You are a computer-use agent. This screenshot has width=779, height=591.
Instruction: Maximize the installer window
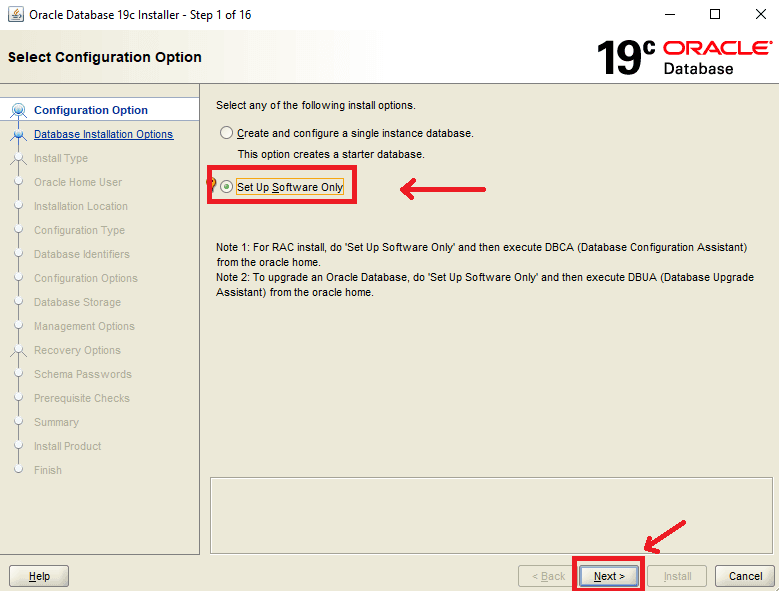point(715,15)
